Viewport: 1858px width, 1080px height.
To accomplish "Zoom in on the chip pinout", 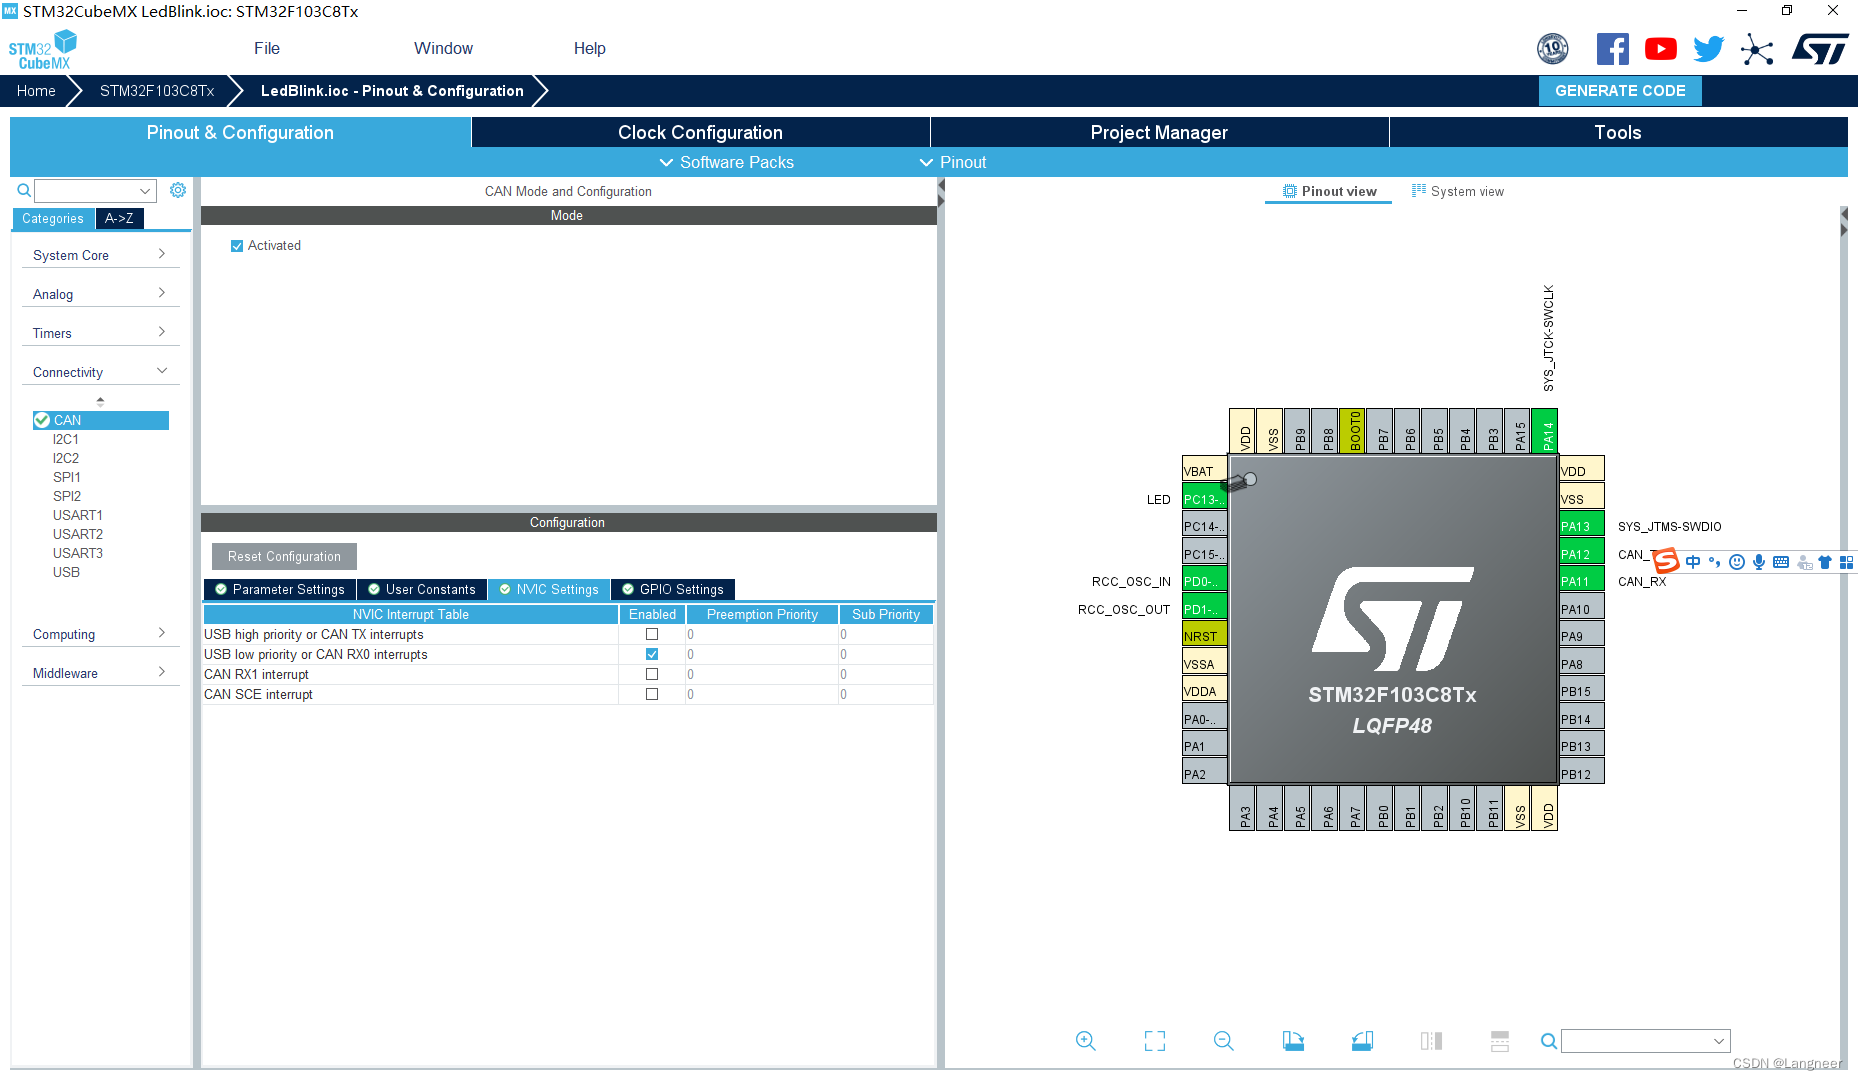I will click(1085, 1041).
